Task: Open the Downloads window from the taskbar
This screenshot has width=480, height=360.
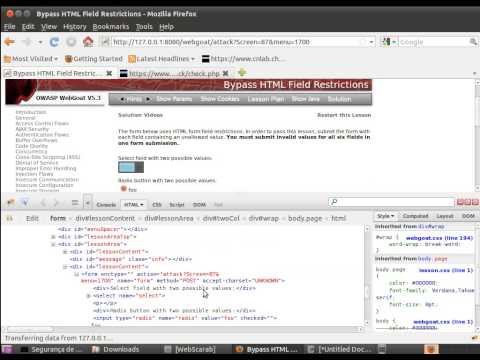Action: [x=116, y=349]
